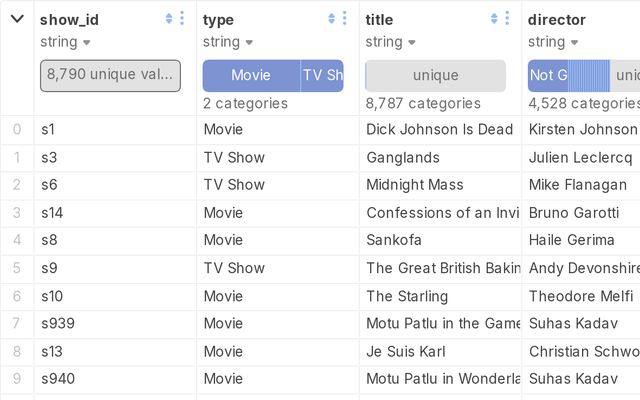Collapse column summaries with top-left chevron
The image size is (640, 400).
point(17,18)
